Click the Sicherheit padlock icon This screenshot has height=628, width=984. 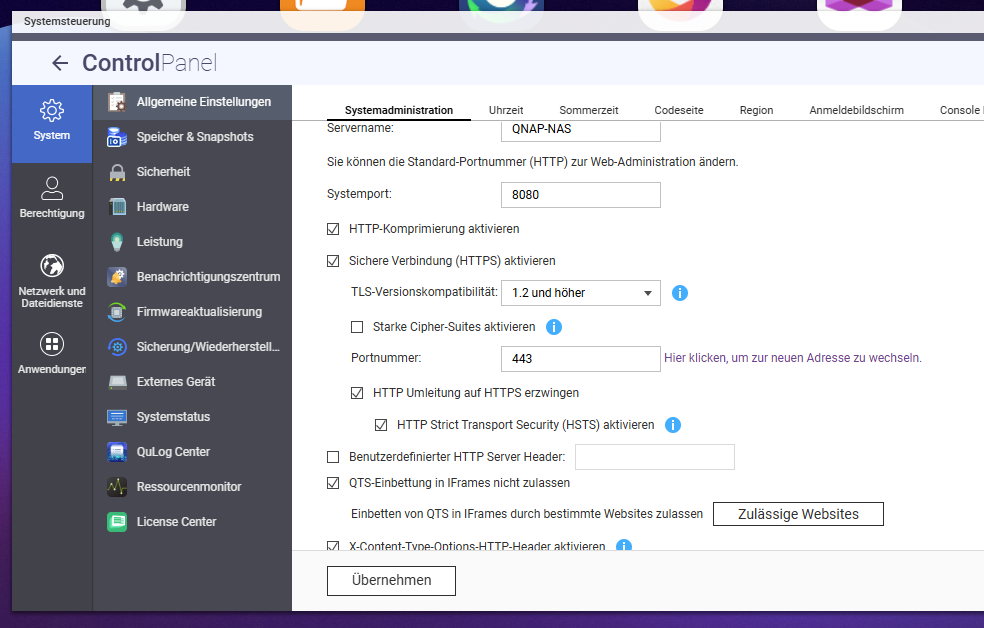117,172
